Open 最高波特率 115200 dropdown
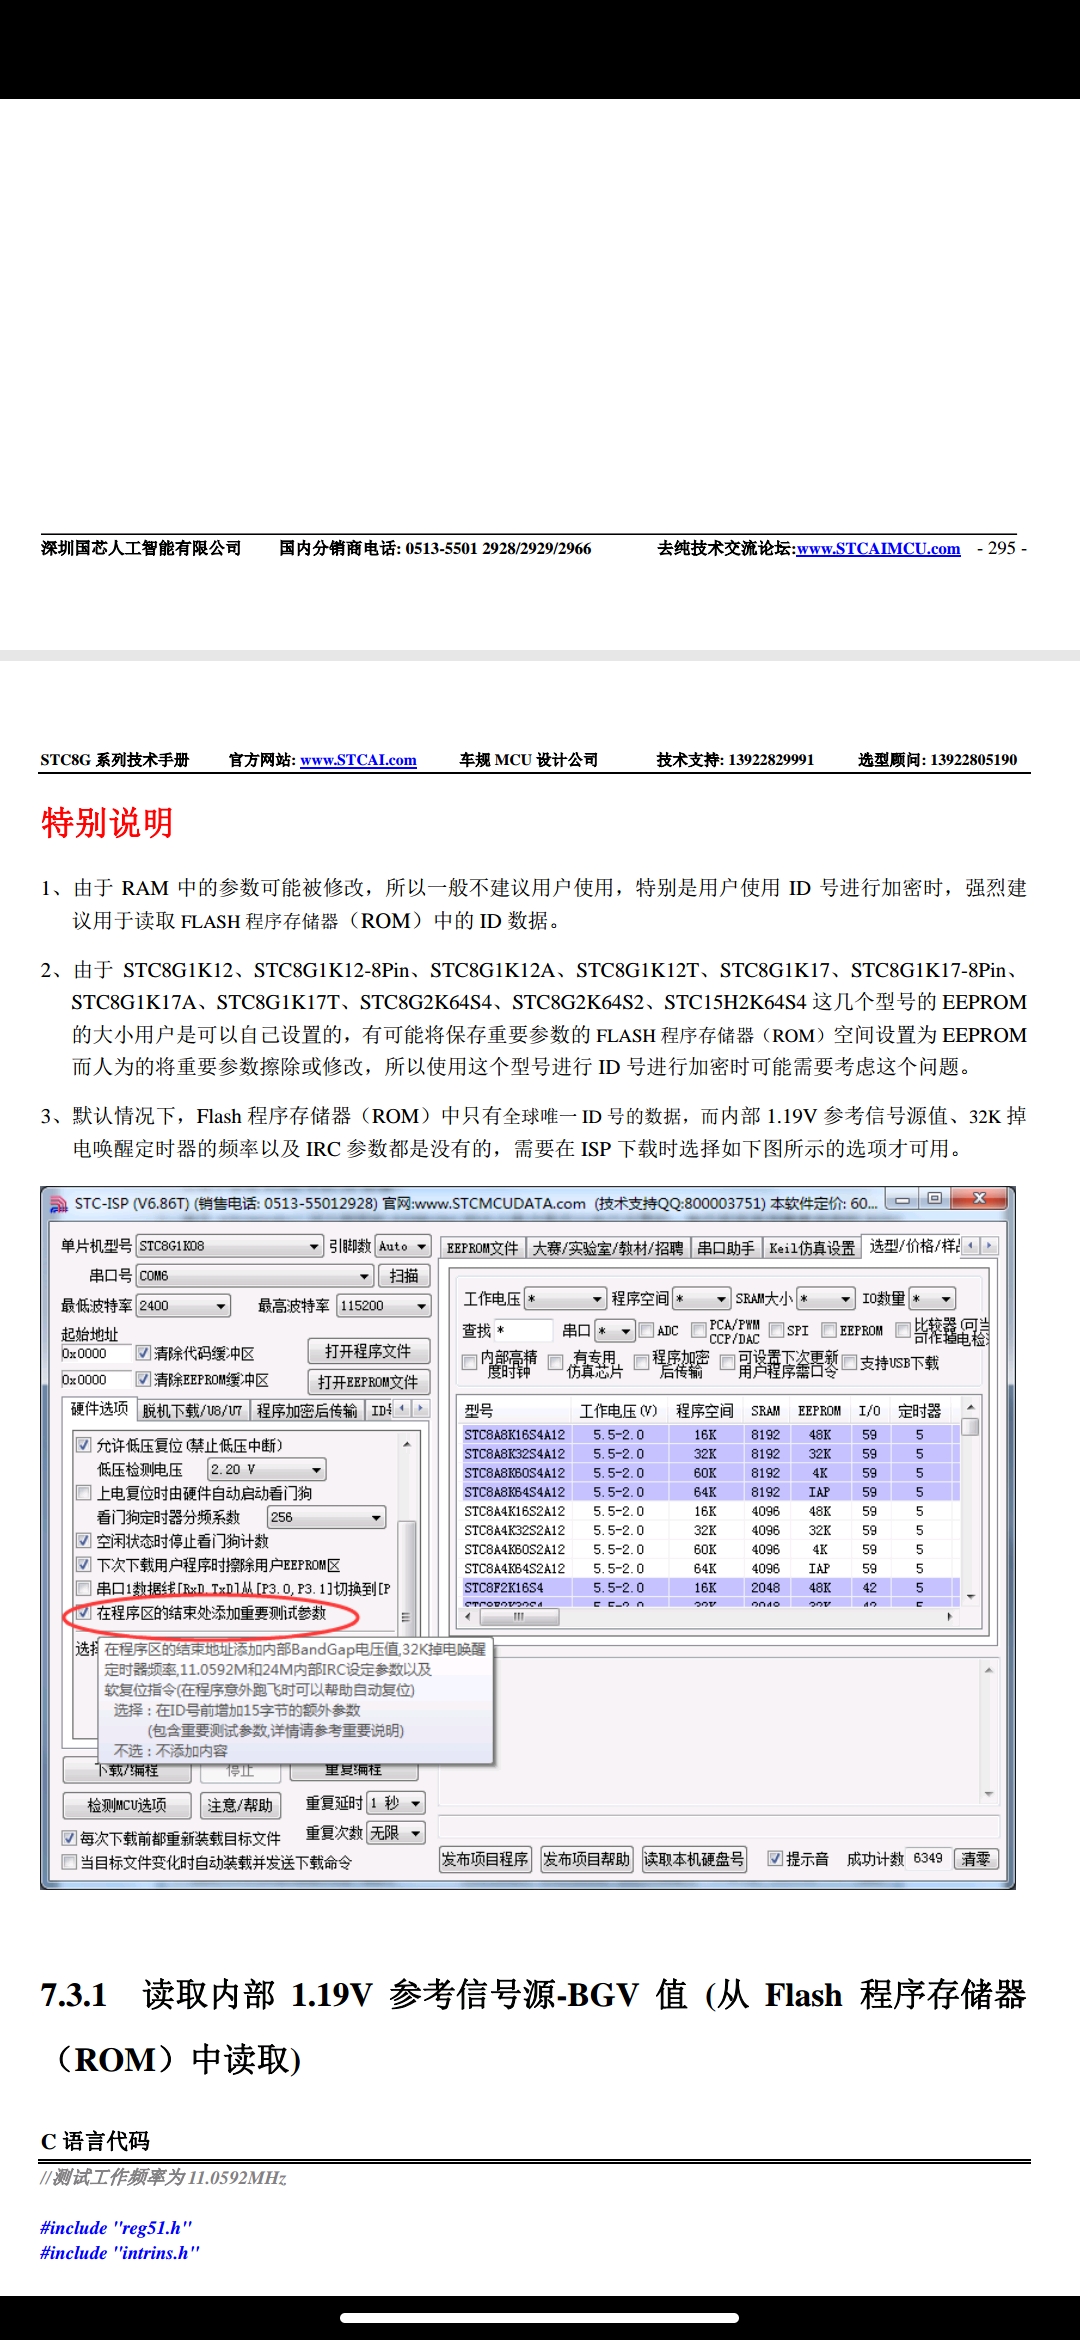 pos(383,1306)
